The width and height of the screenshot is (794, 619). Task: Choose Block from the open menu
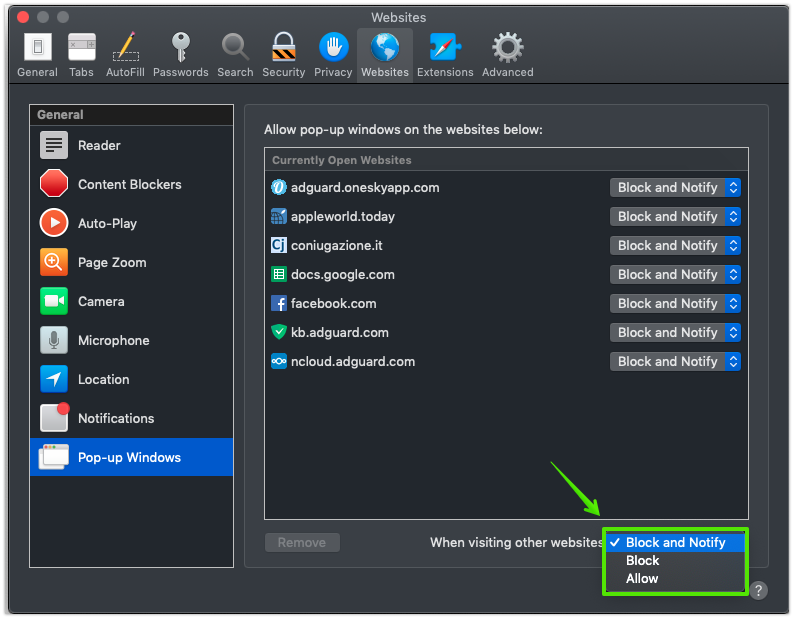tap(643, 560)
